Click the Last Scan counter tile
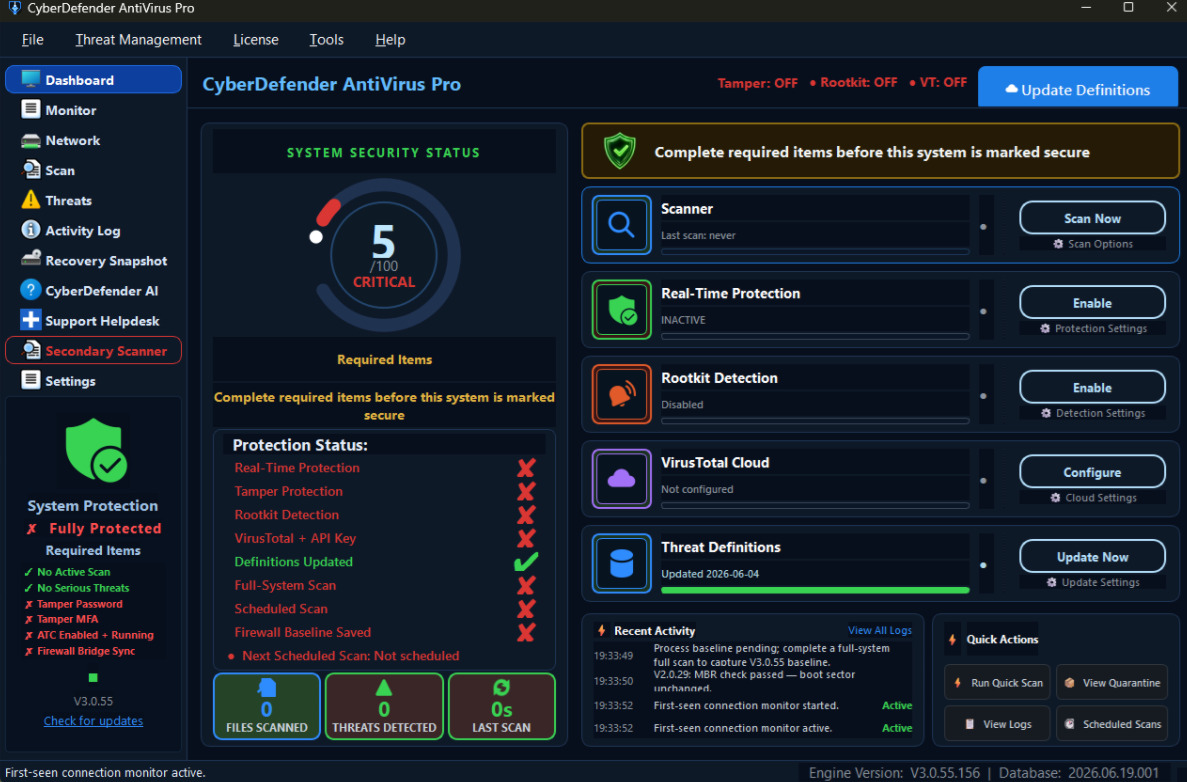The image size is (1187, 782). point(501,706)
